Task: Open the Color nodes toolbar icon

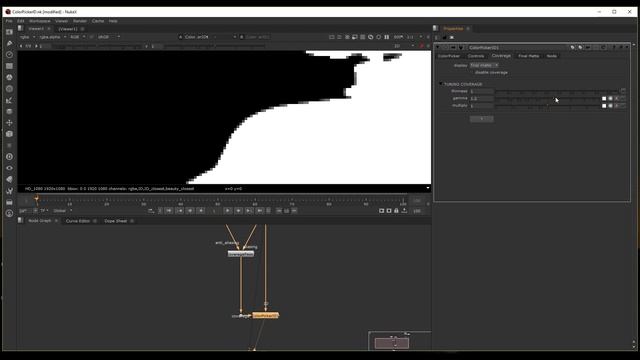Action: (x=9, y=77)
